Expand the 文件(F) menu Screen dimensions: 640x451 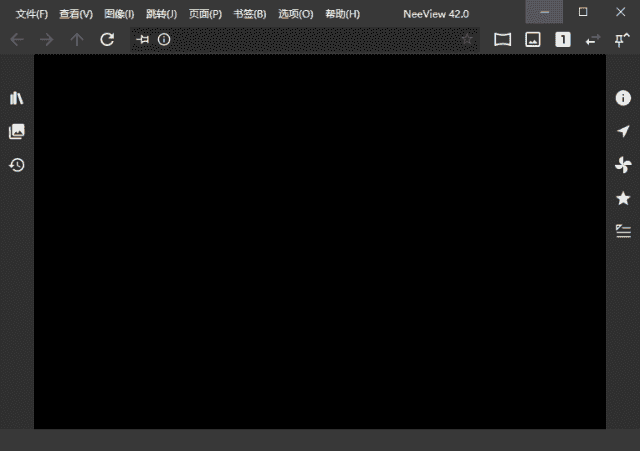click(32, 14)
